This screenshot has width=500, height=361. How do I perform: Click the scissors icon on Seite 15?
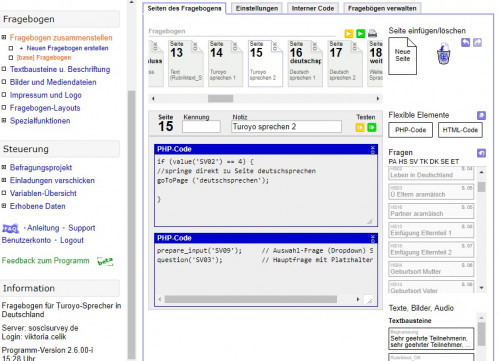pyautogui.click(x=275, y=46)
